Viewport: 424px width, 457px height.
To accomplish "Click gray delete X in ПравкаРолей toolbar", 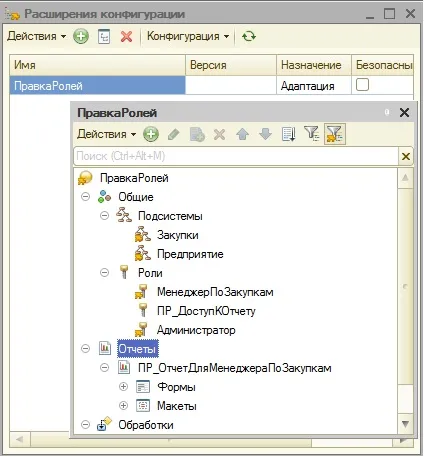I will [219, 134].
